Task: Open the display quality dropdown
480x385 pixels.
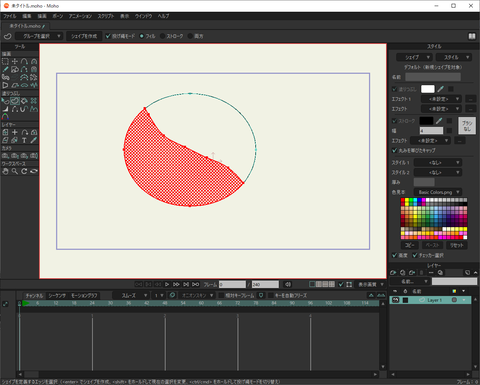Action: tap(371, 284)
